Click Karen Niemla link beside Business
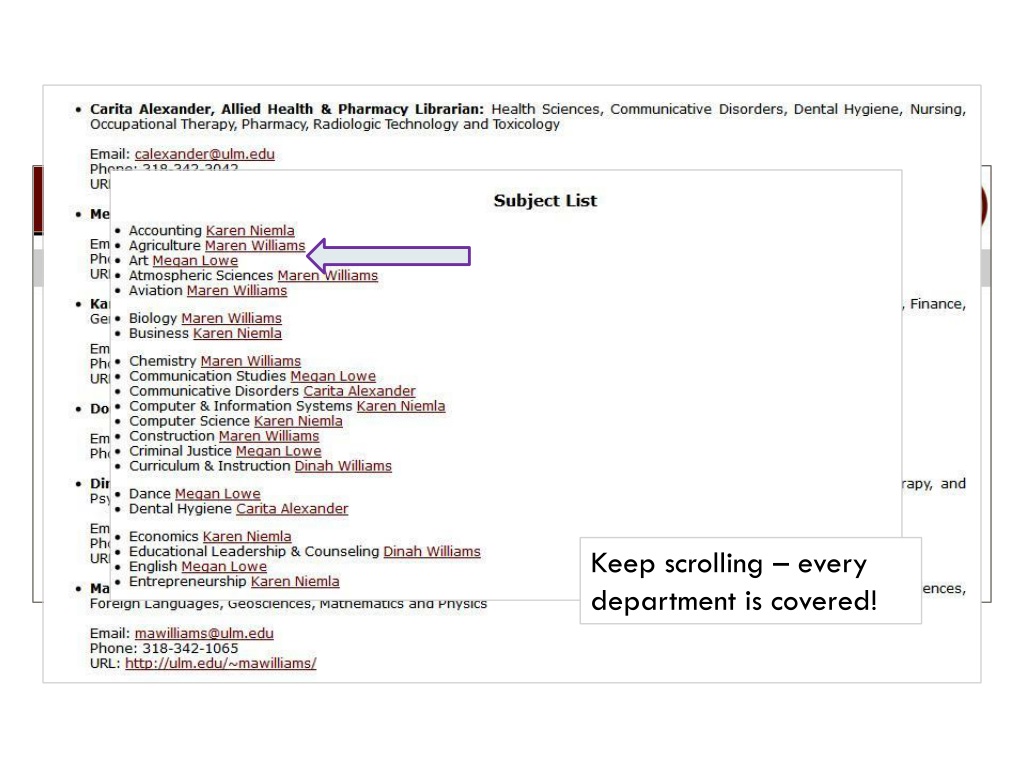 237,333
